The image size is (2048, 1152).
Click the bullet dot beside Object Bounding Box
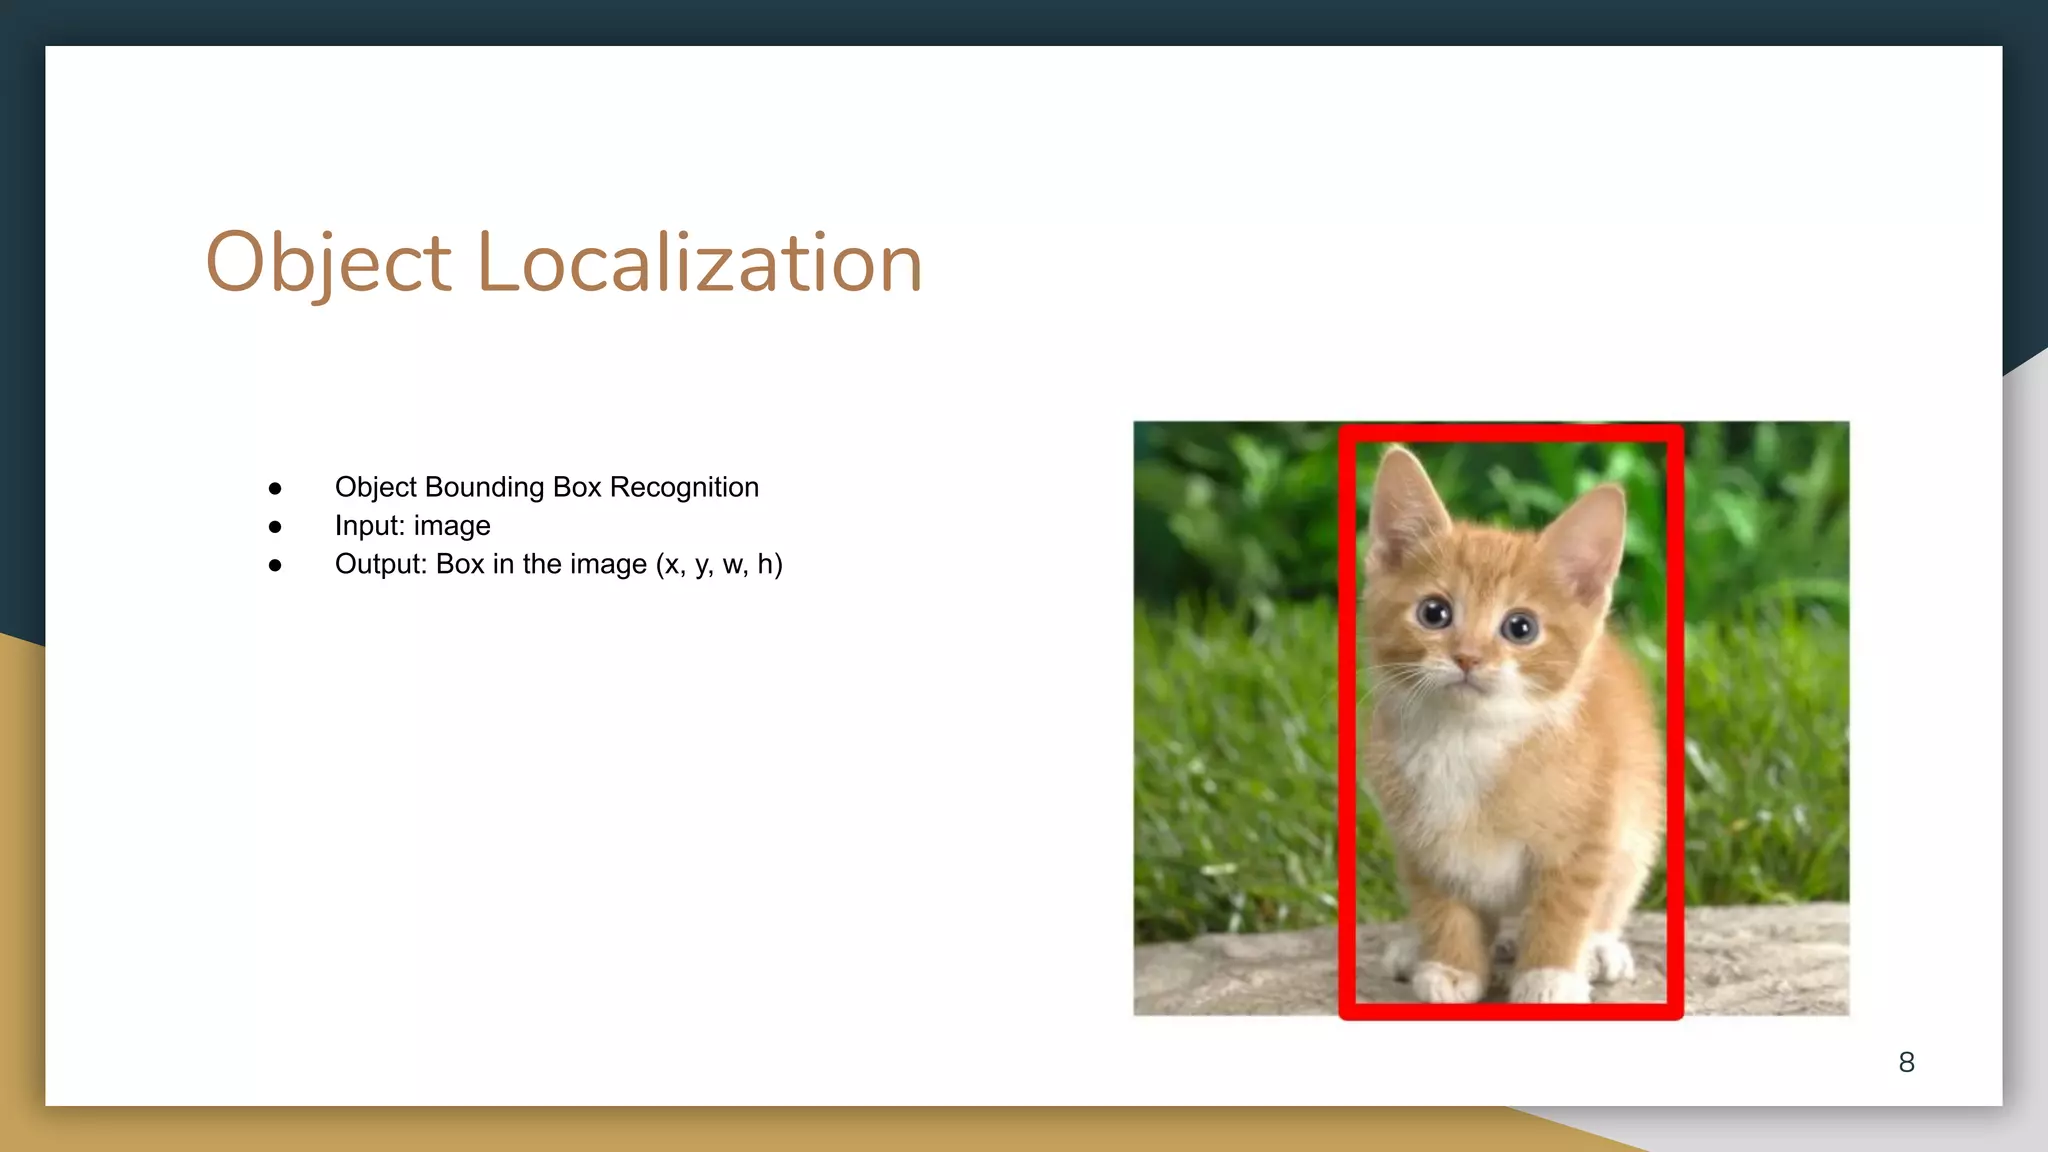[275, 488]
